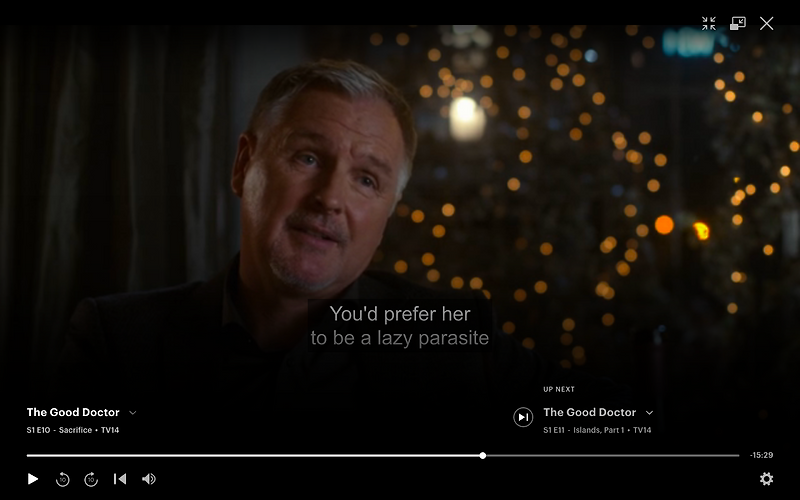Restart episode with the start-over icon
Screen dimensions: 800x500
pyautogui.click(x=120, y=479)
